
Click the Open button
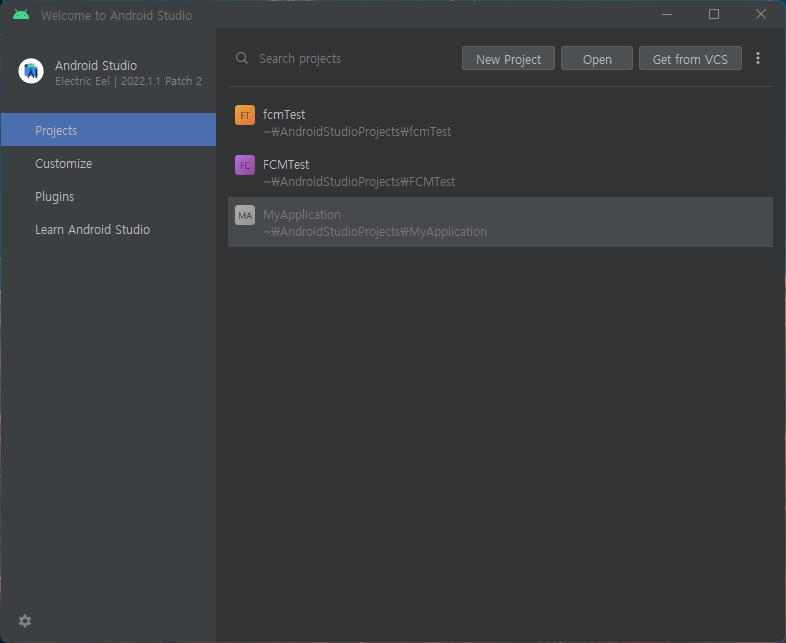click(597, 59)
